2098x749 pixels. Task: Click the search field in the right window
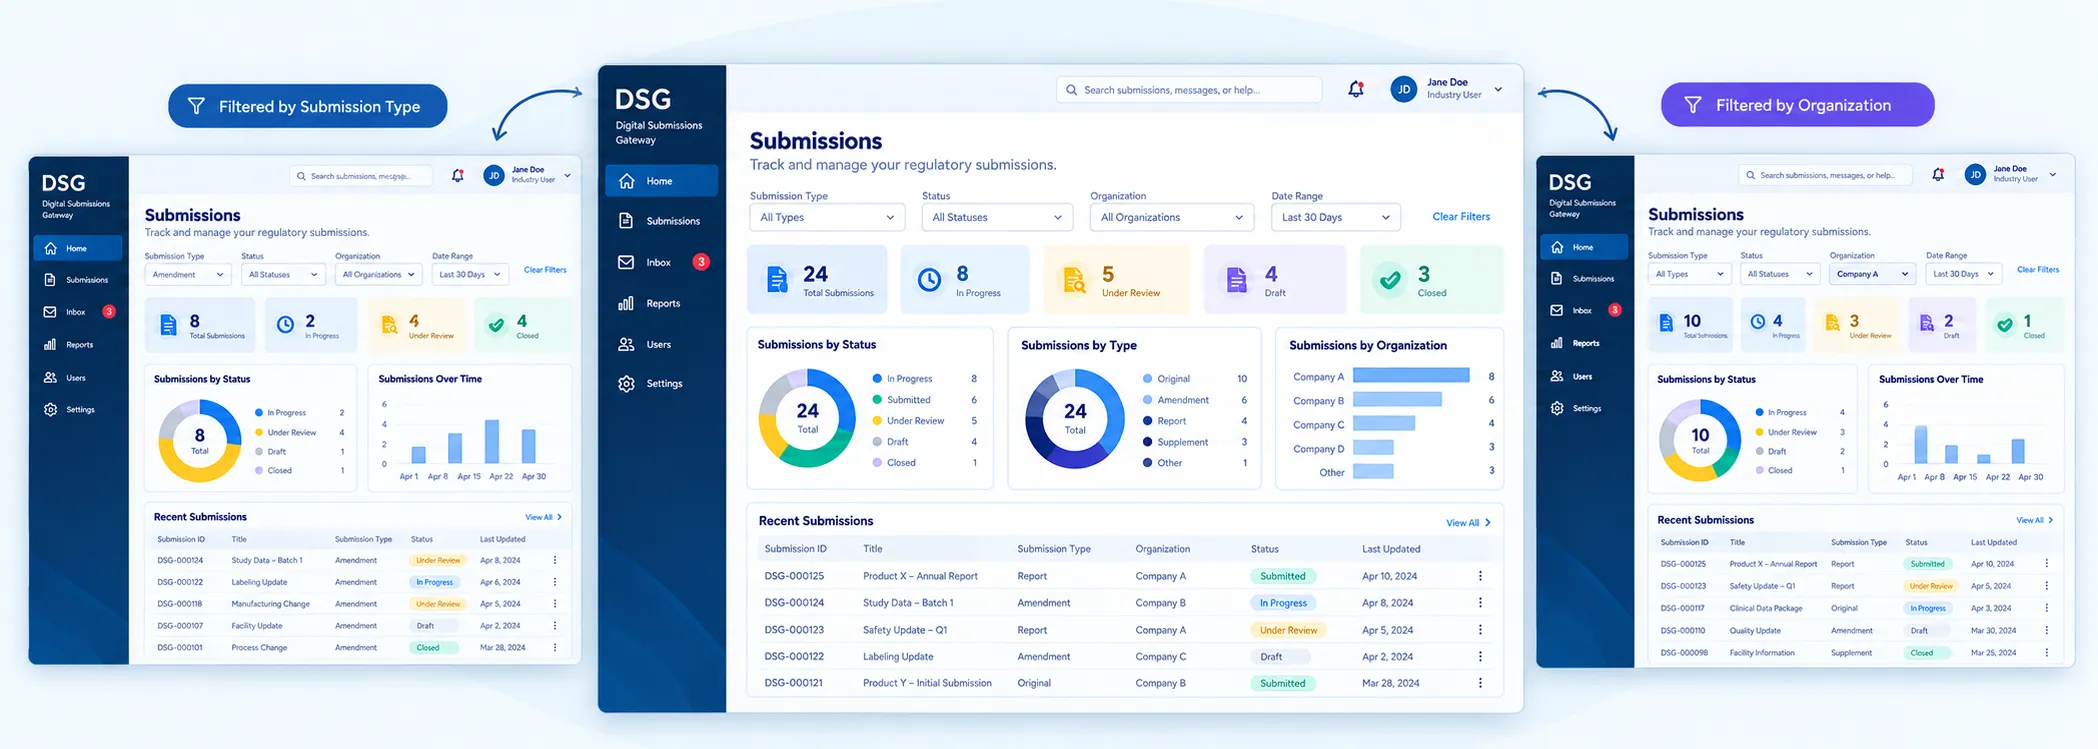(1825, 175)
